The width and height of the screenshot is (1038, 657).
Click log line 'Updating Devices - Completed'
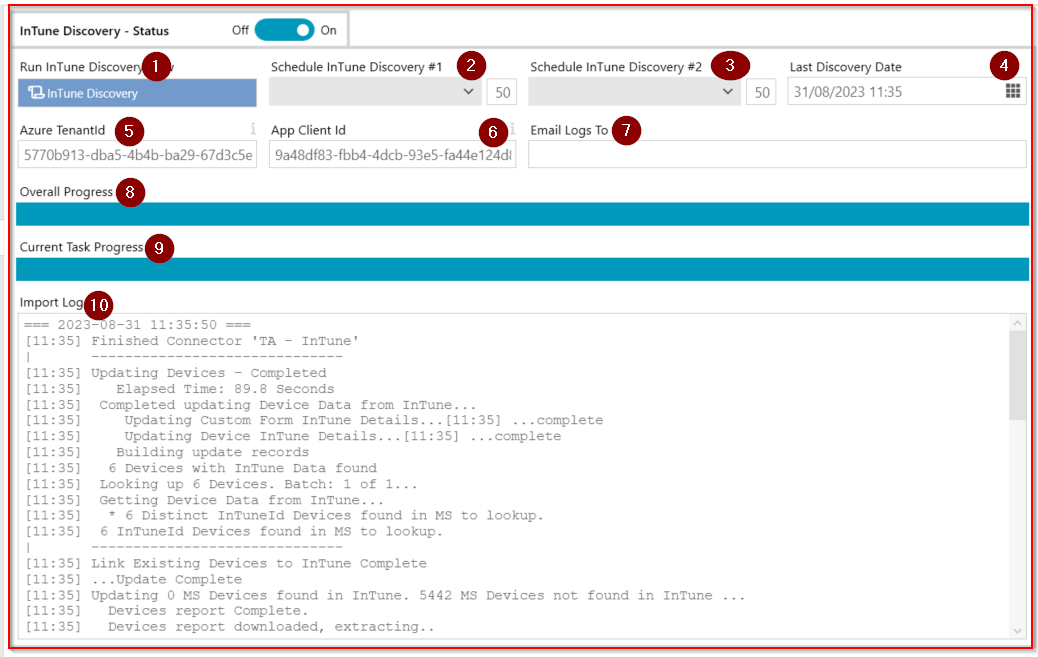[209, 373]
